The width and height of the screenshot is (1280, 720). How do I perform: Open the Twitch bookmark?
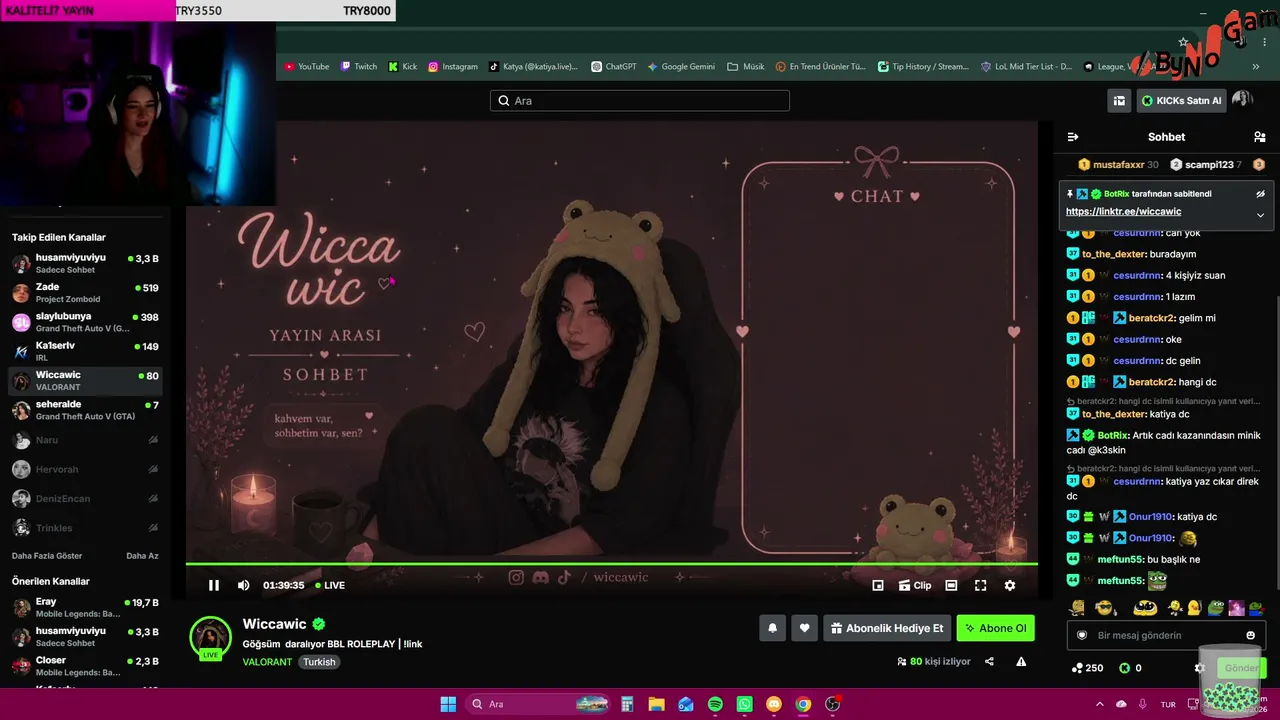click(x=358, y=67)
